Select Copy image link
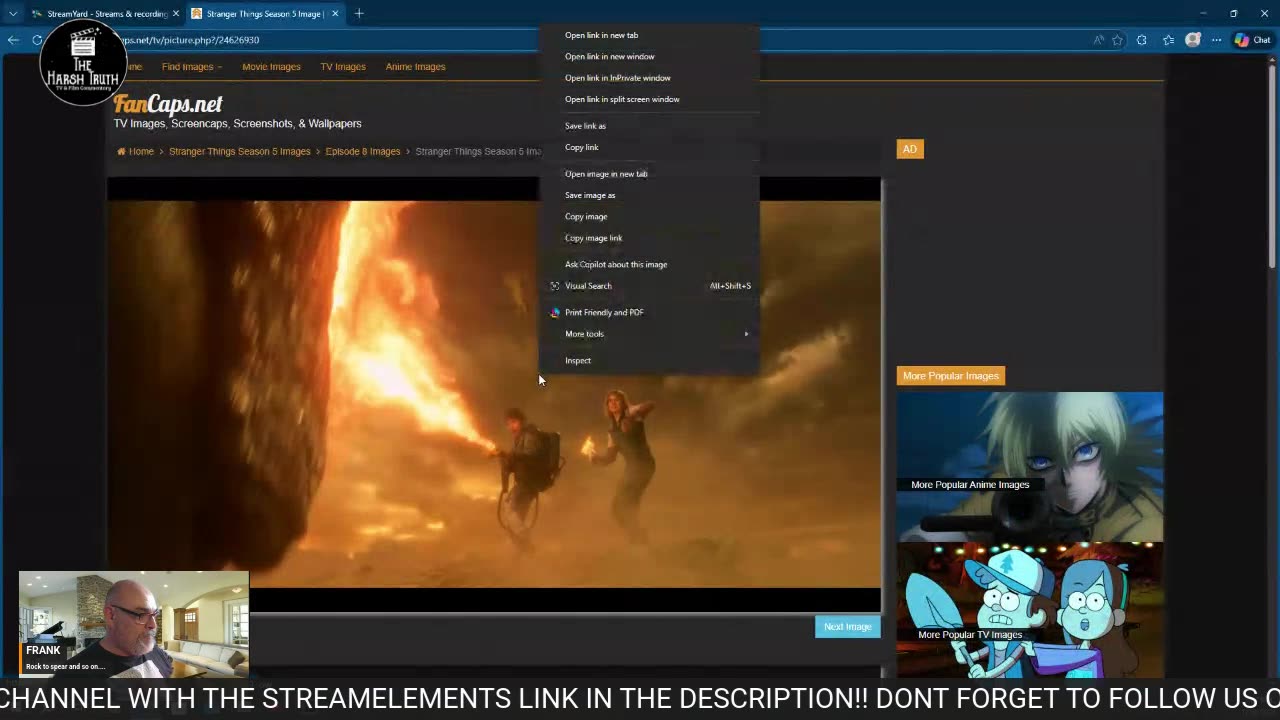Viewport: 1280px width, 720px height. click(649, 238)
